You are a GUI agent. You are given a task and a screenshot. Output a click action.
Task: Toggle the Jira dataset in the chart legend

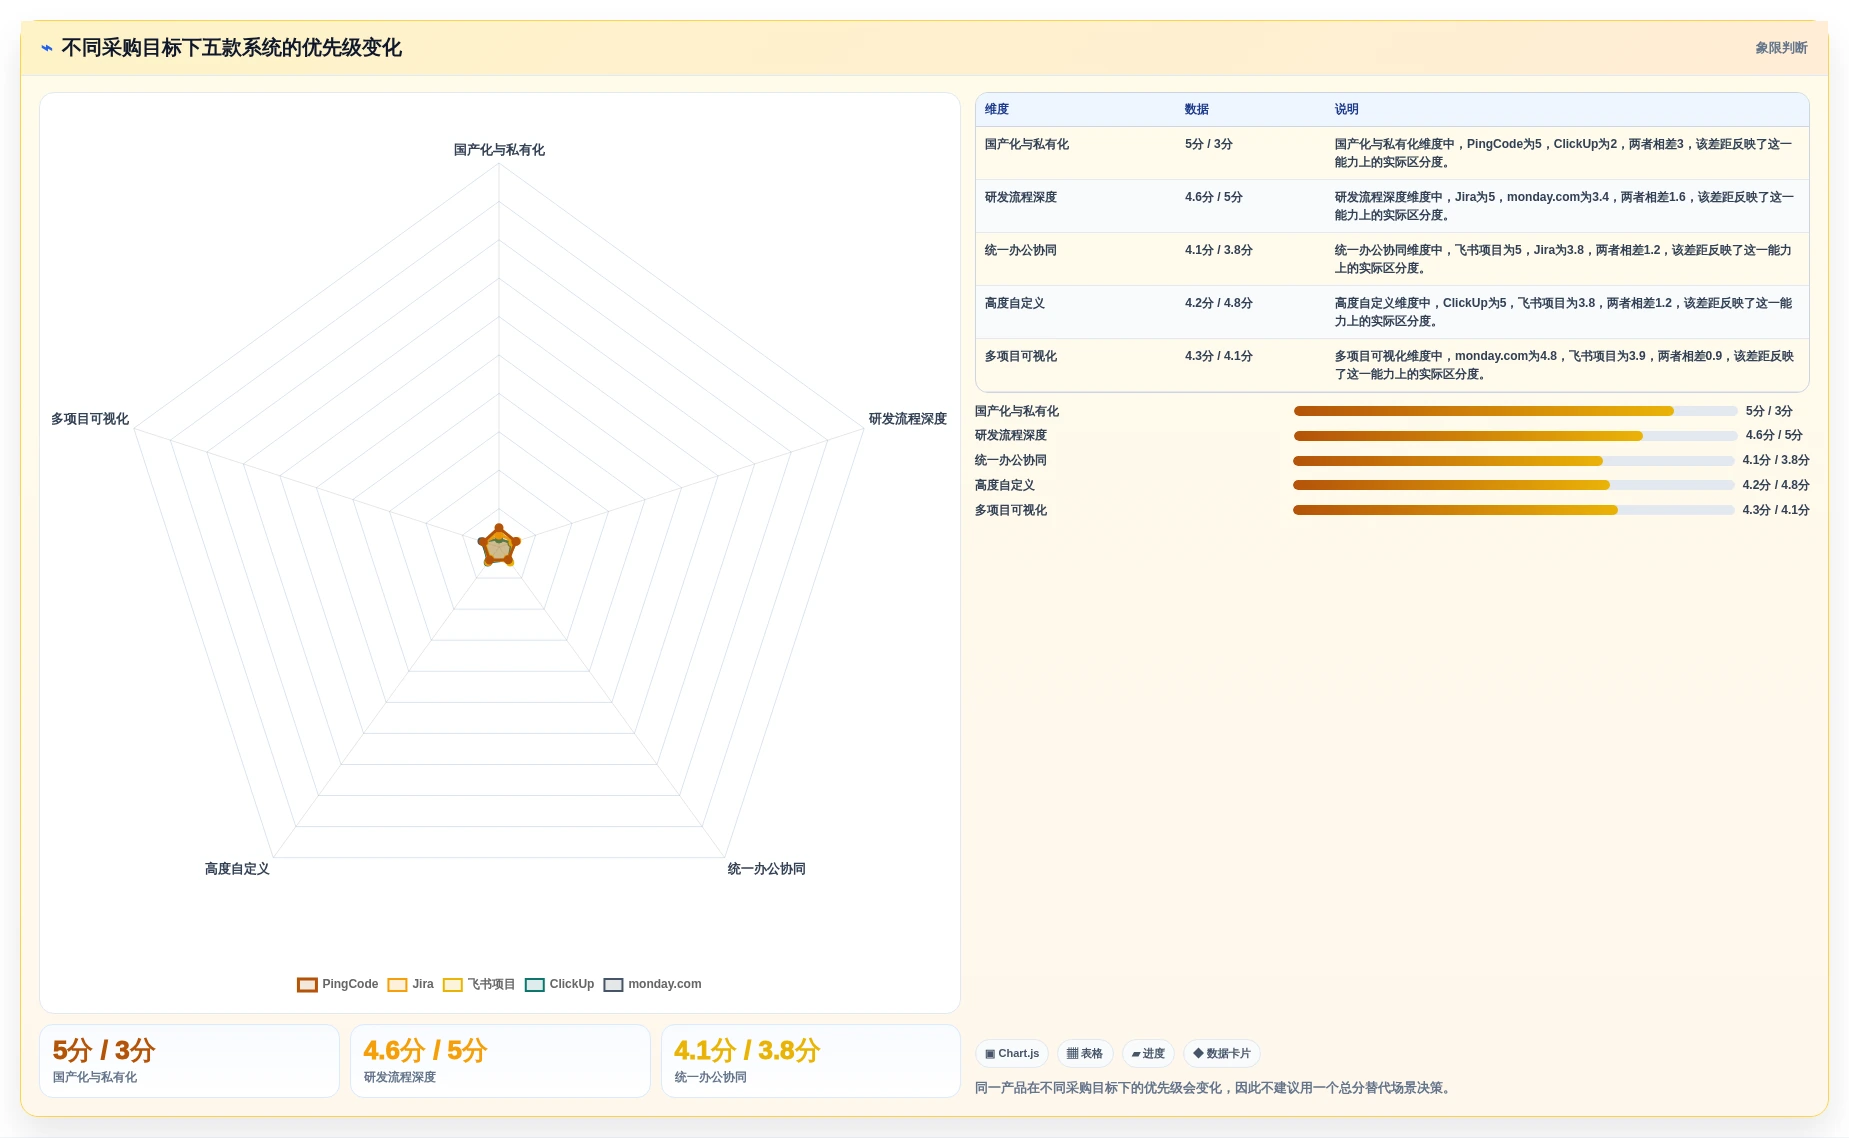[x=411, y=984]
